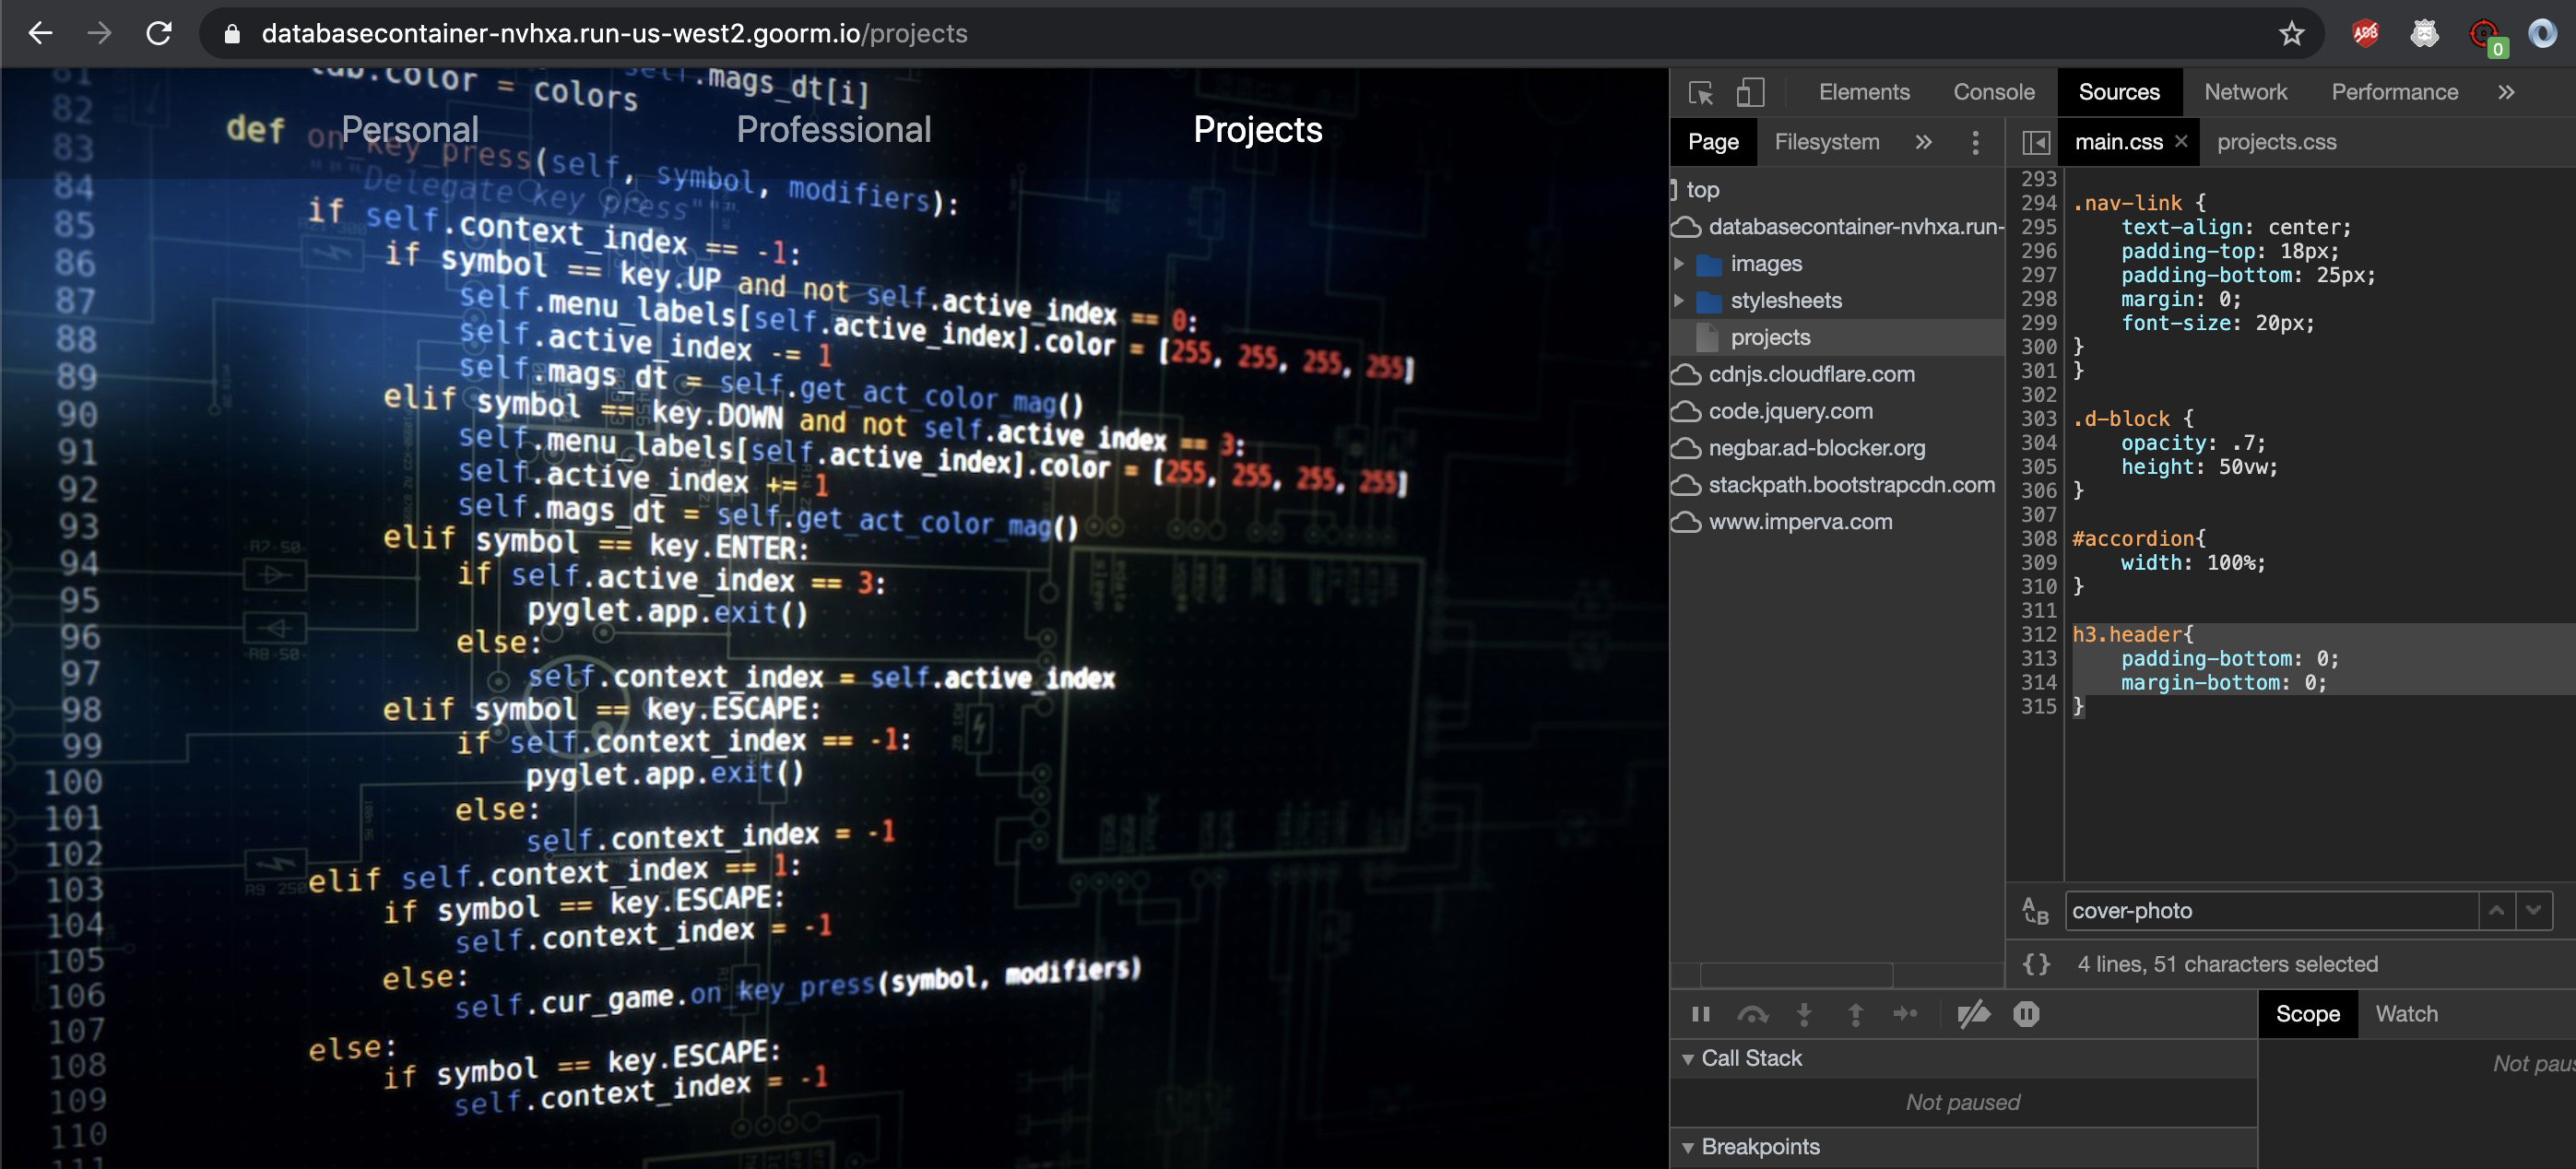Toggle pause on exceptions
The width and height of the screenshot is (2576, 1169).
[x=2026, y=1015]
